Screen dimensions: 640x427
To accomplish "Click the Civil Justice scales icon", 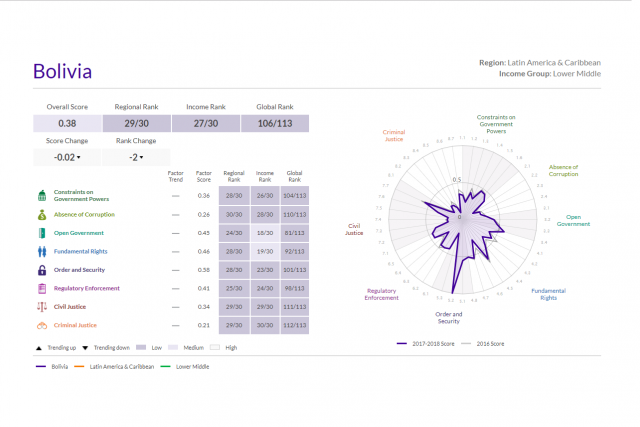I will pyautogui.click(x=42, y=306).
